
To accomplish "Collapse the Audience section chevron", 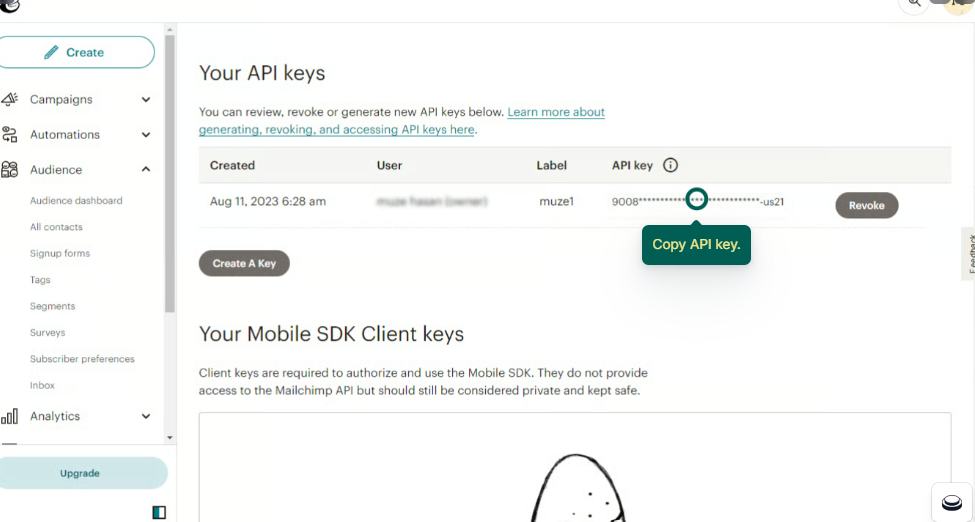I will coord(146,169).
